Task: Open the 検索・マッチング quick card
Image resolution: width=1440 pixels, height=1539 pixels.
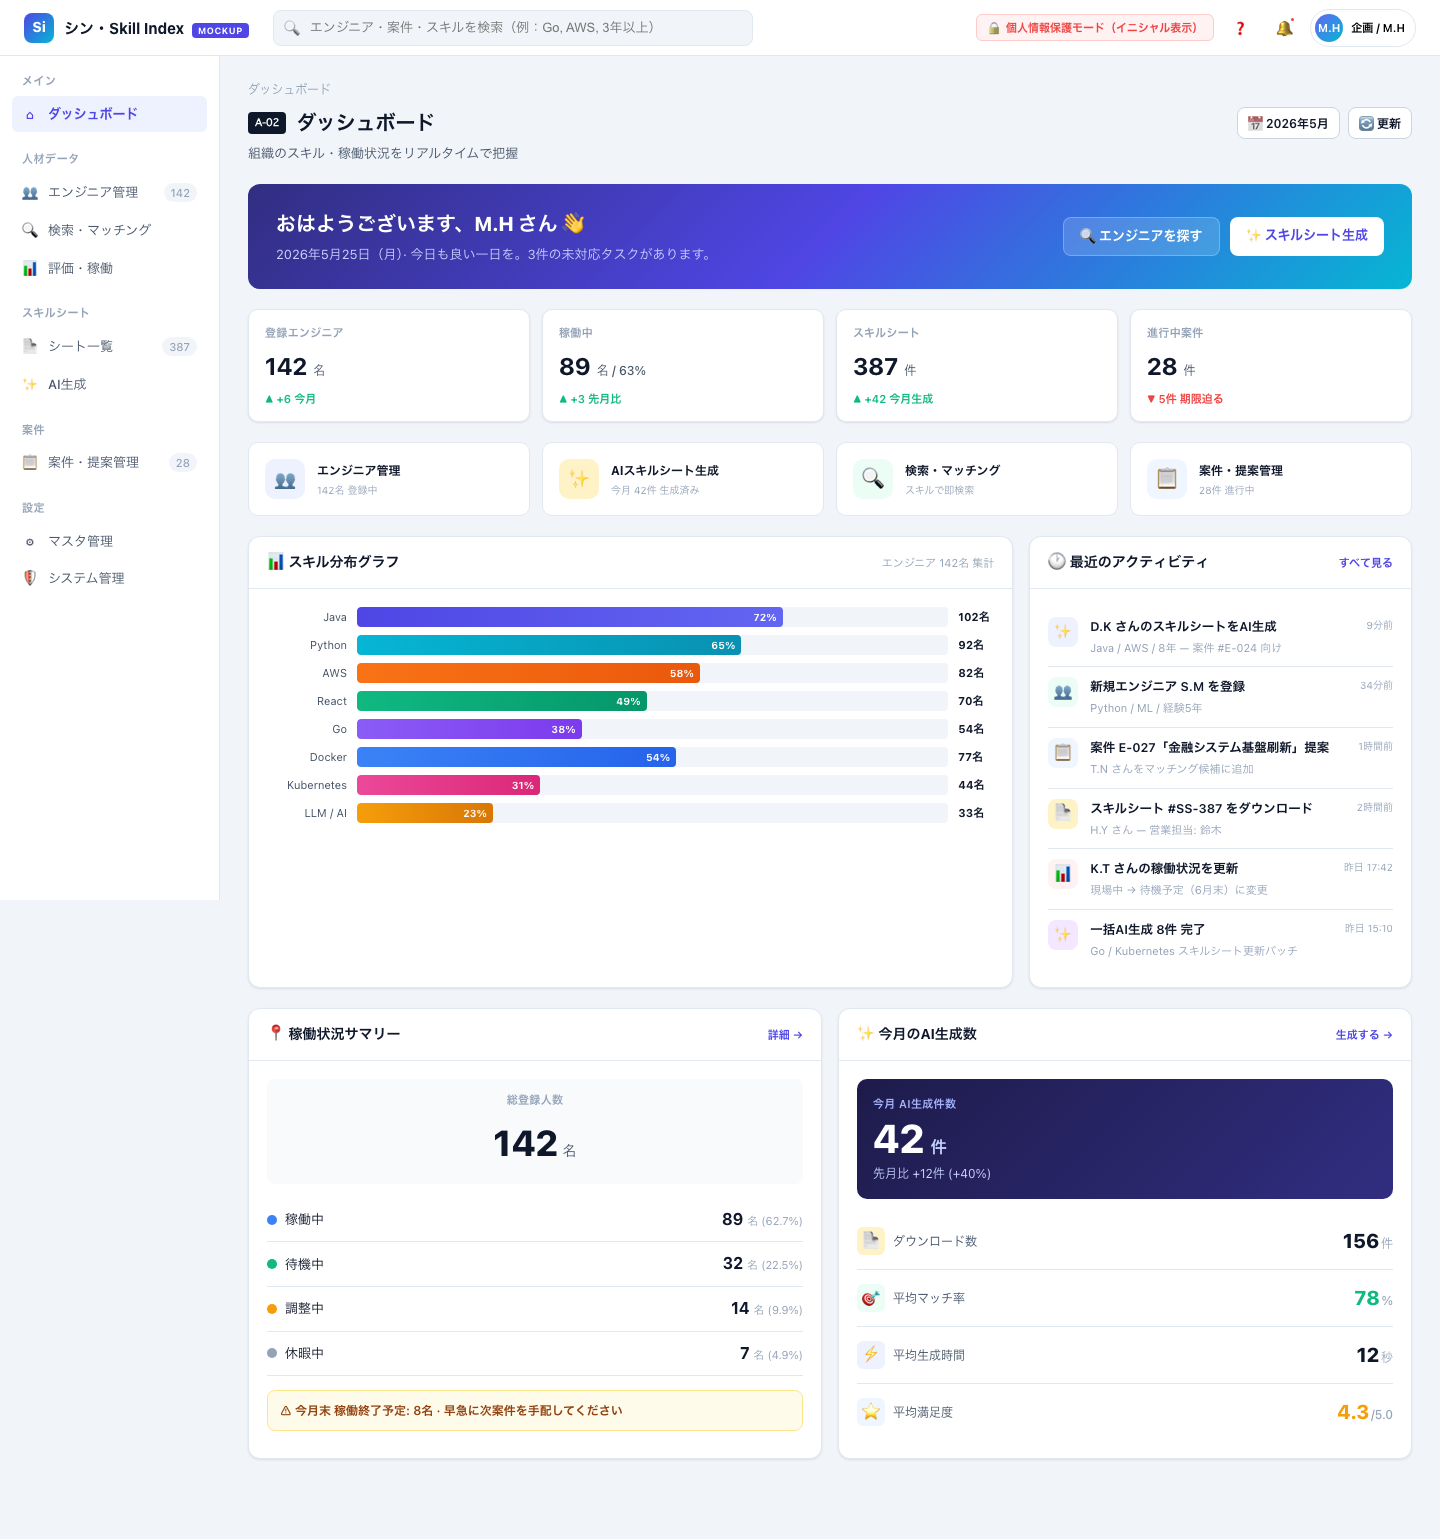Action: point(977,479)
